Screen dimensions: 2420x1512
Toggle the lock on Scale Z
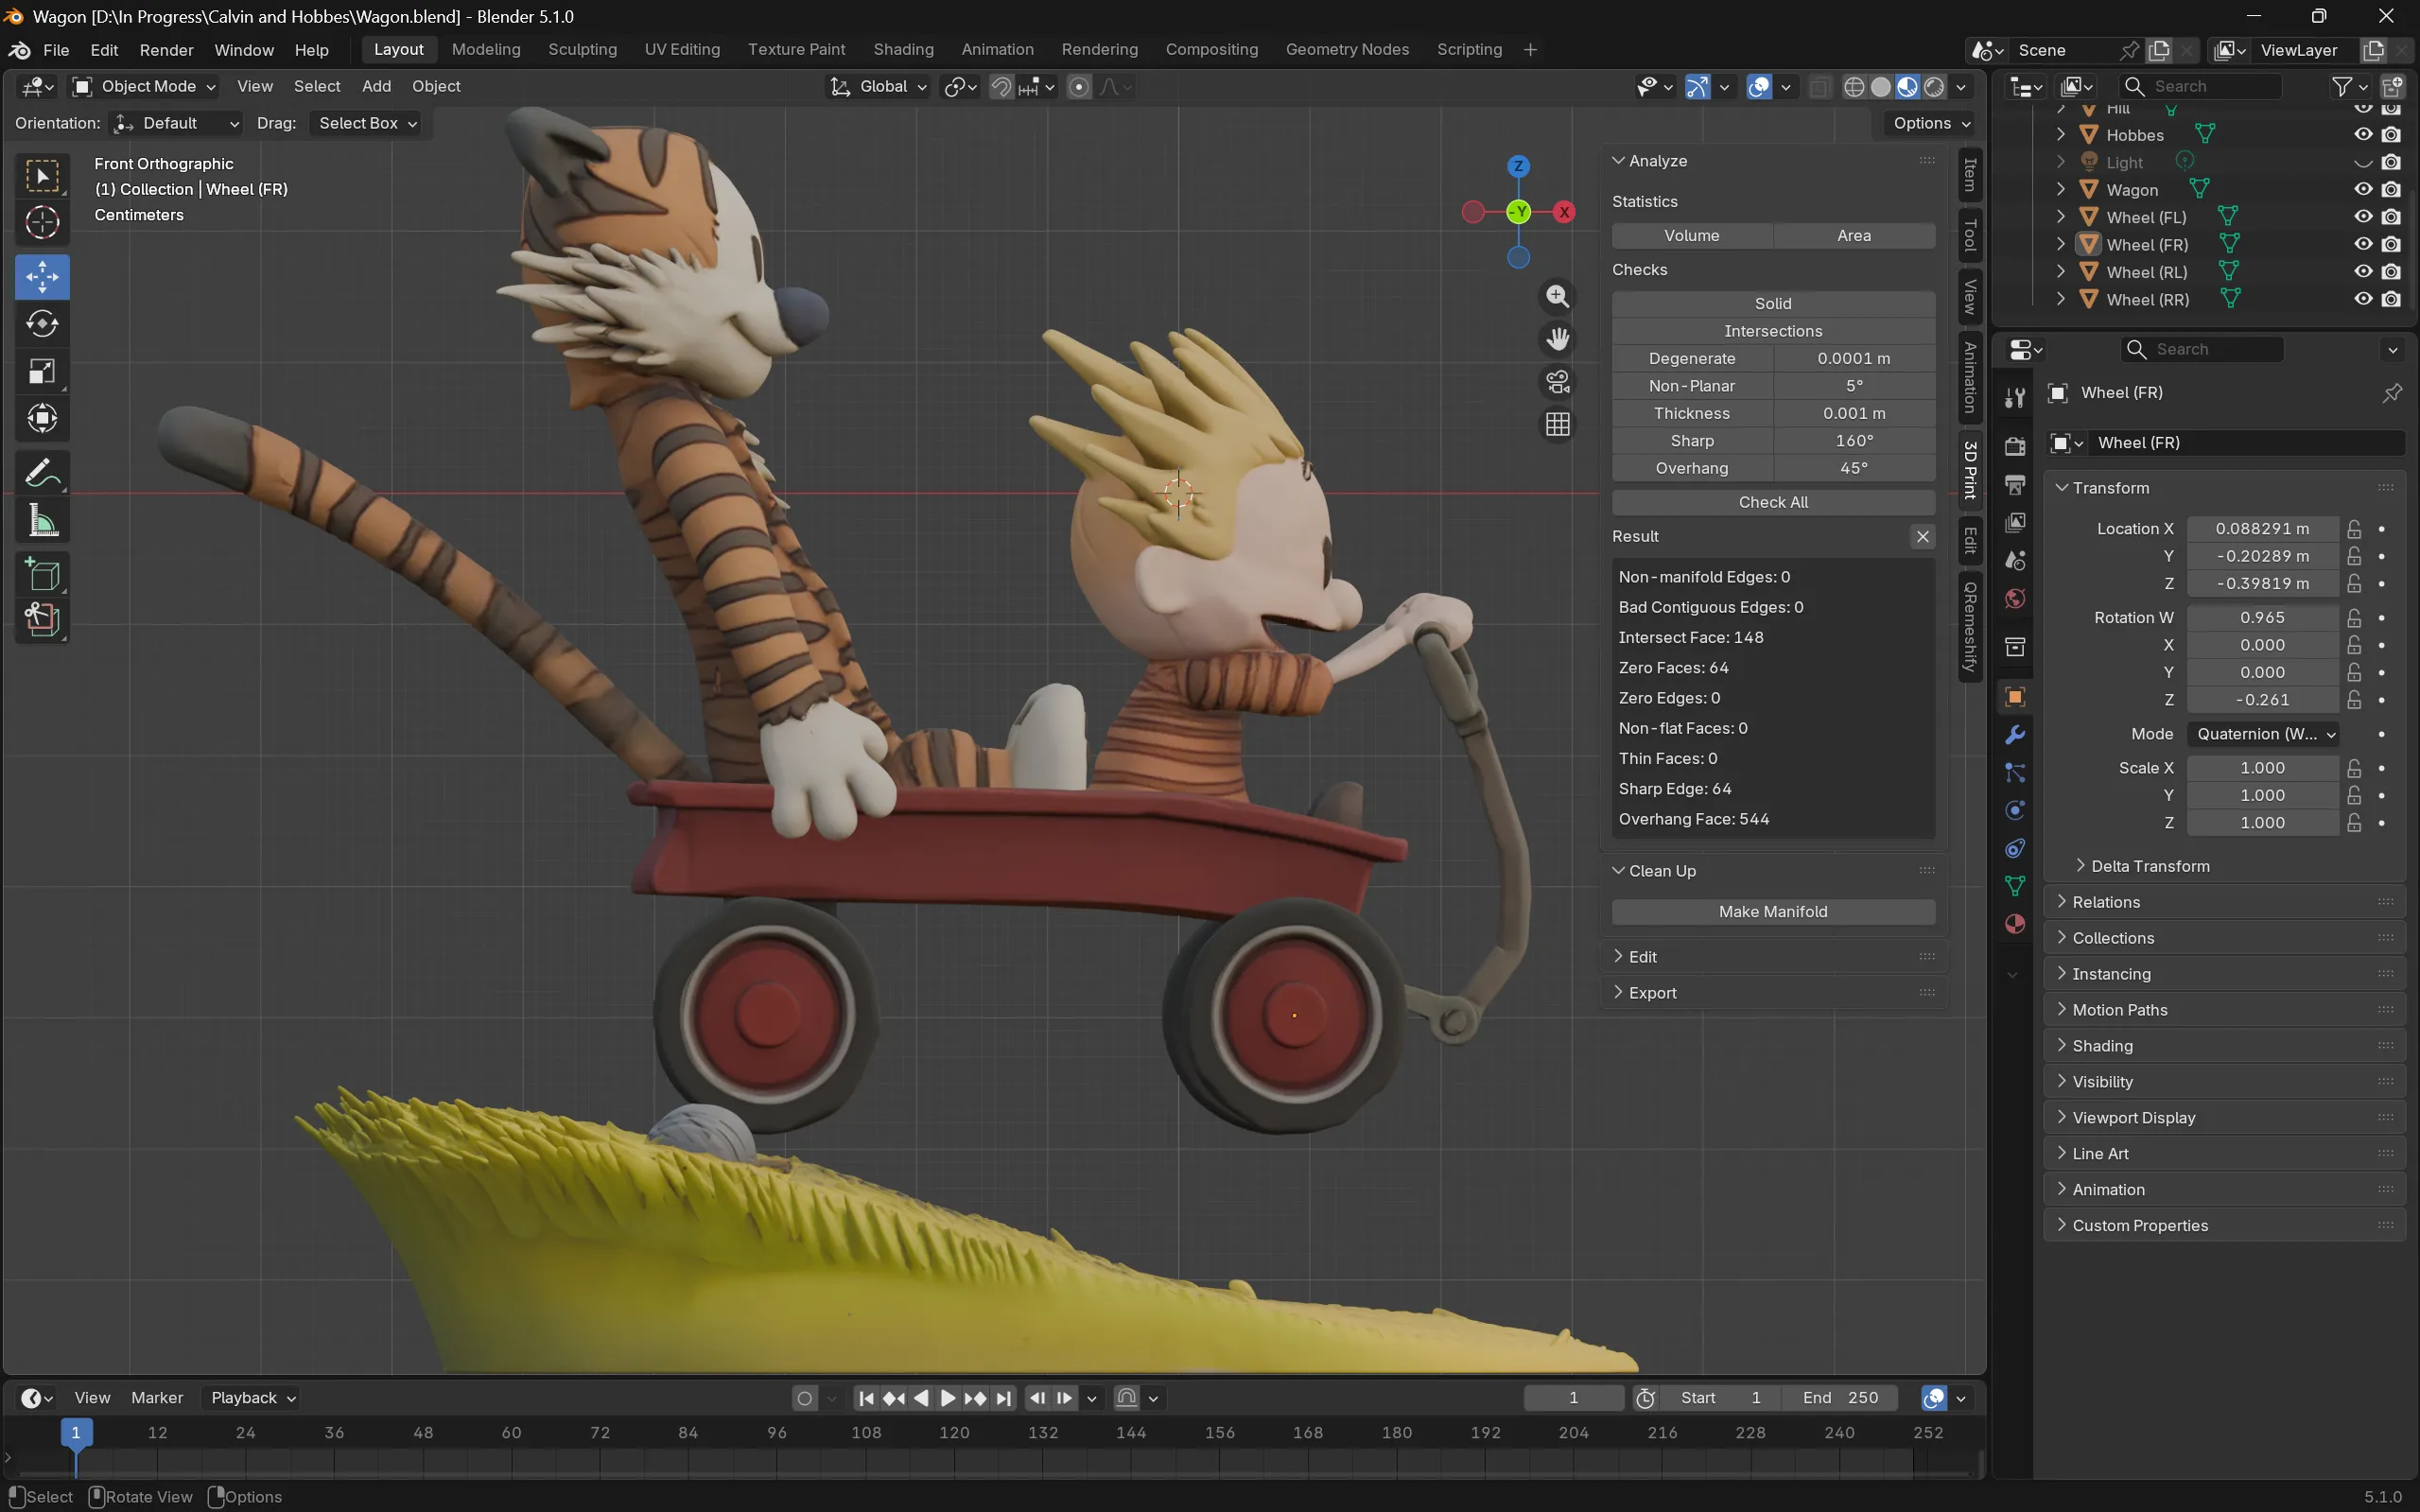coord(2355,823)
